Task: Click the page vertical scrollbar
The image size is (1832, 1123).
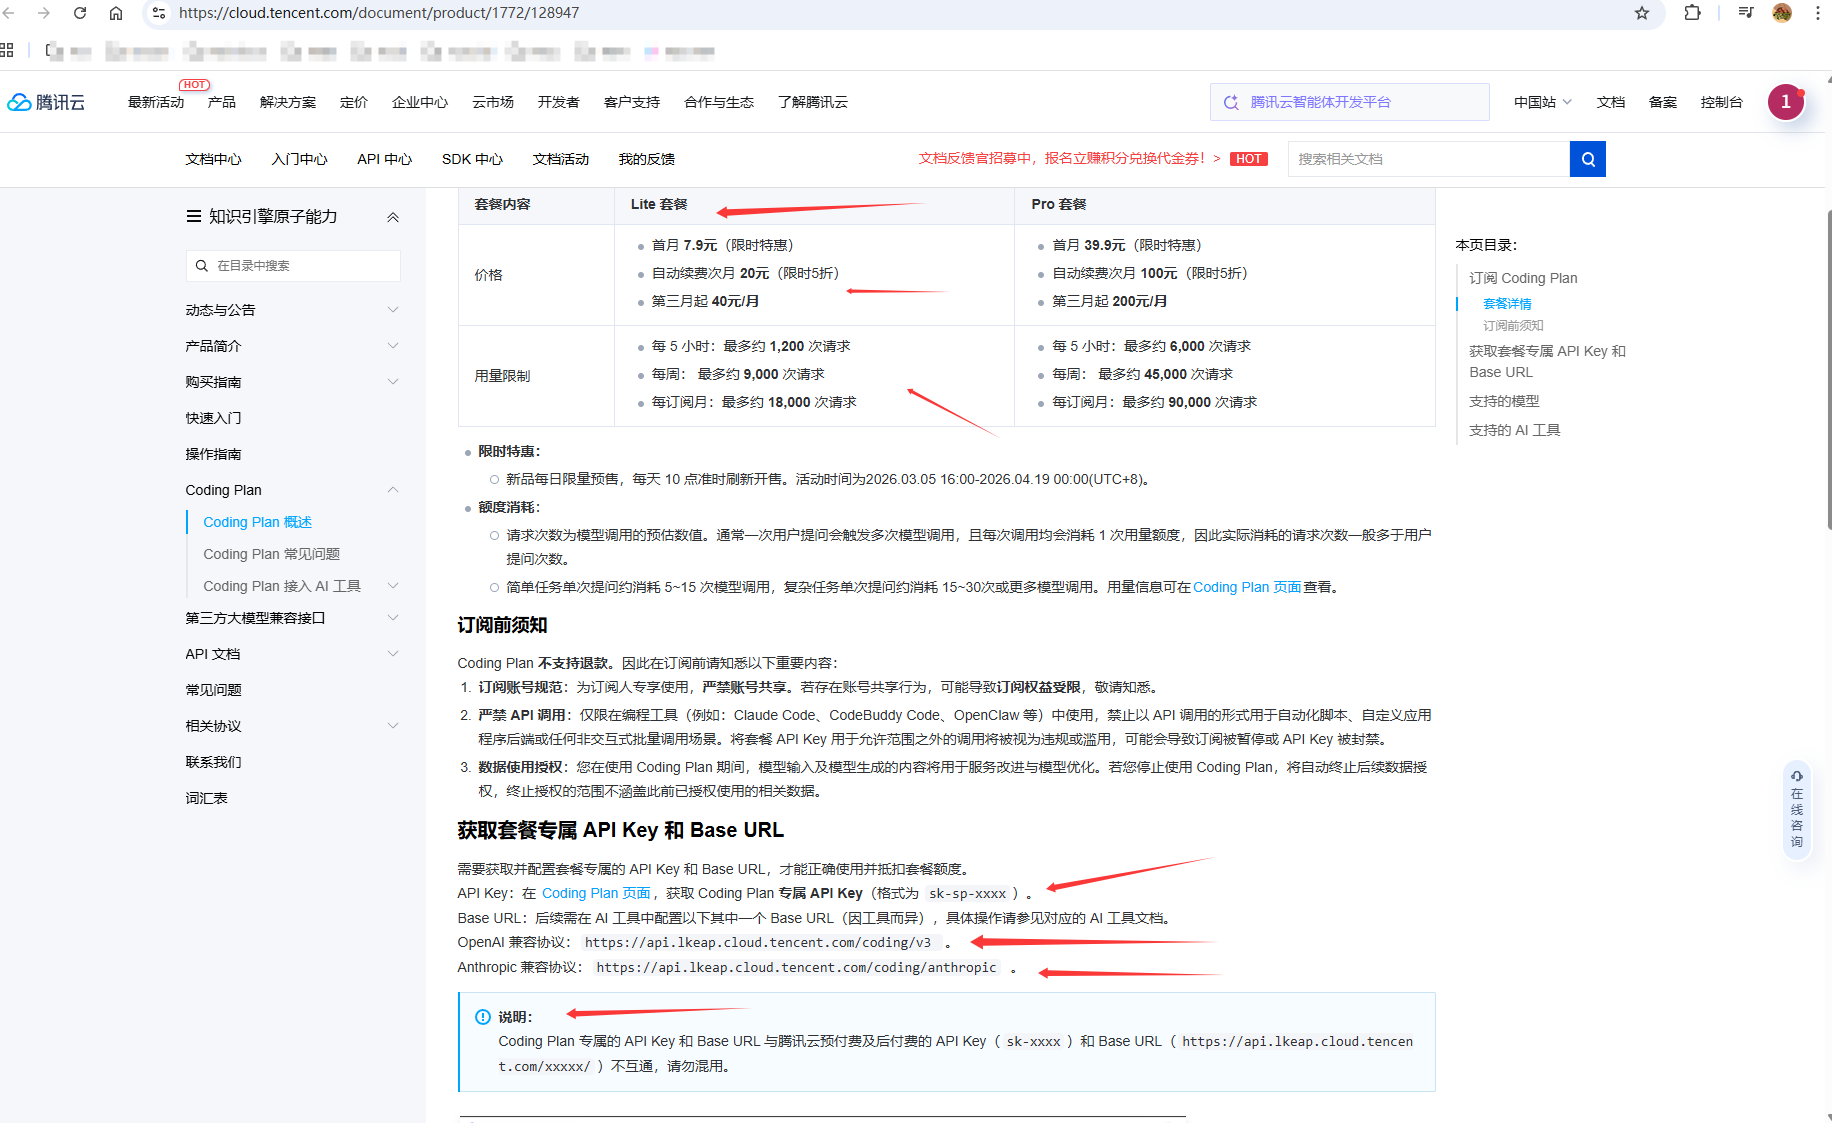Action: 1827,370
